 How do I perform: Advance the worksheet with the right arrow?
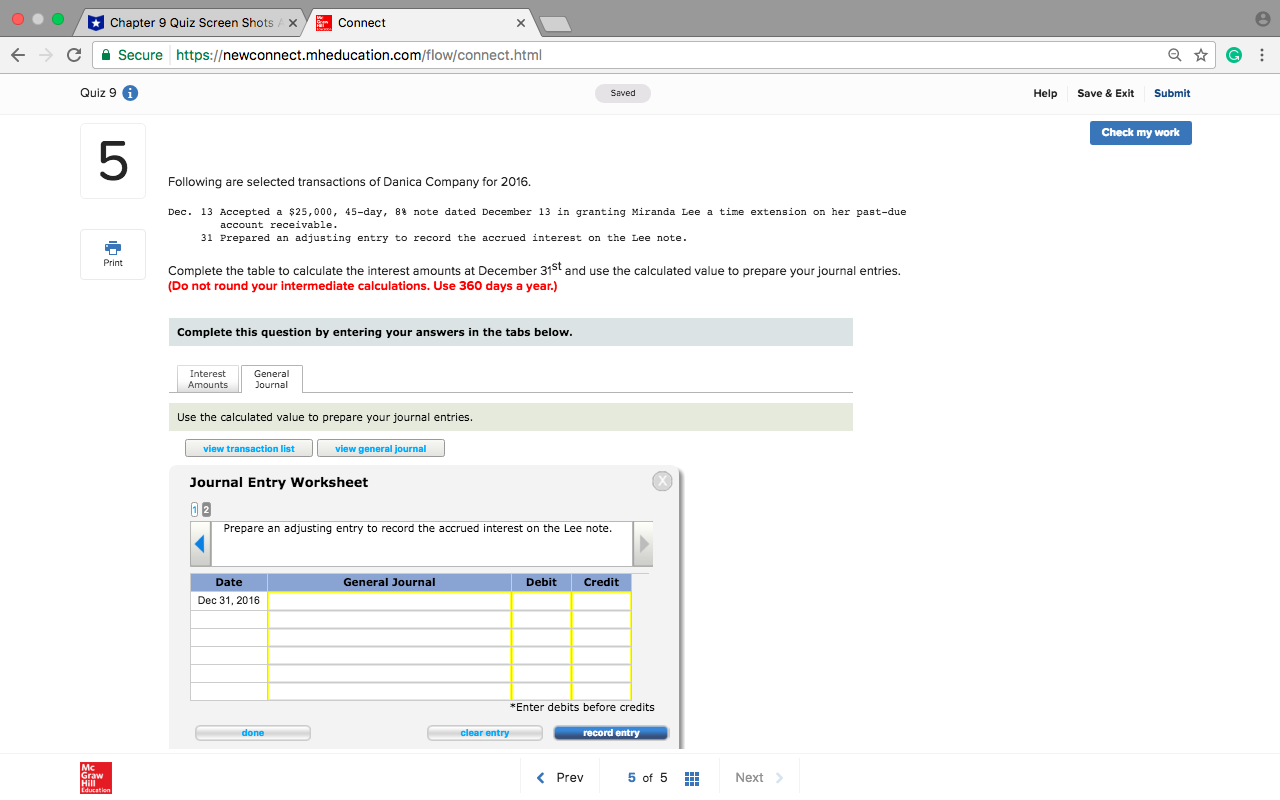642,543
